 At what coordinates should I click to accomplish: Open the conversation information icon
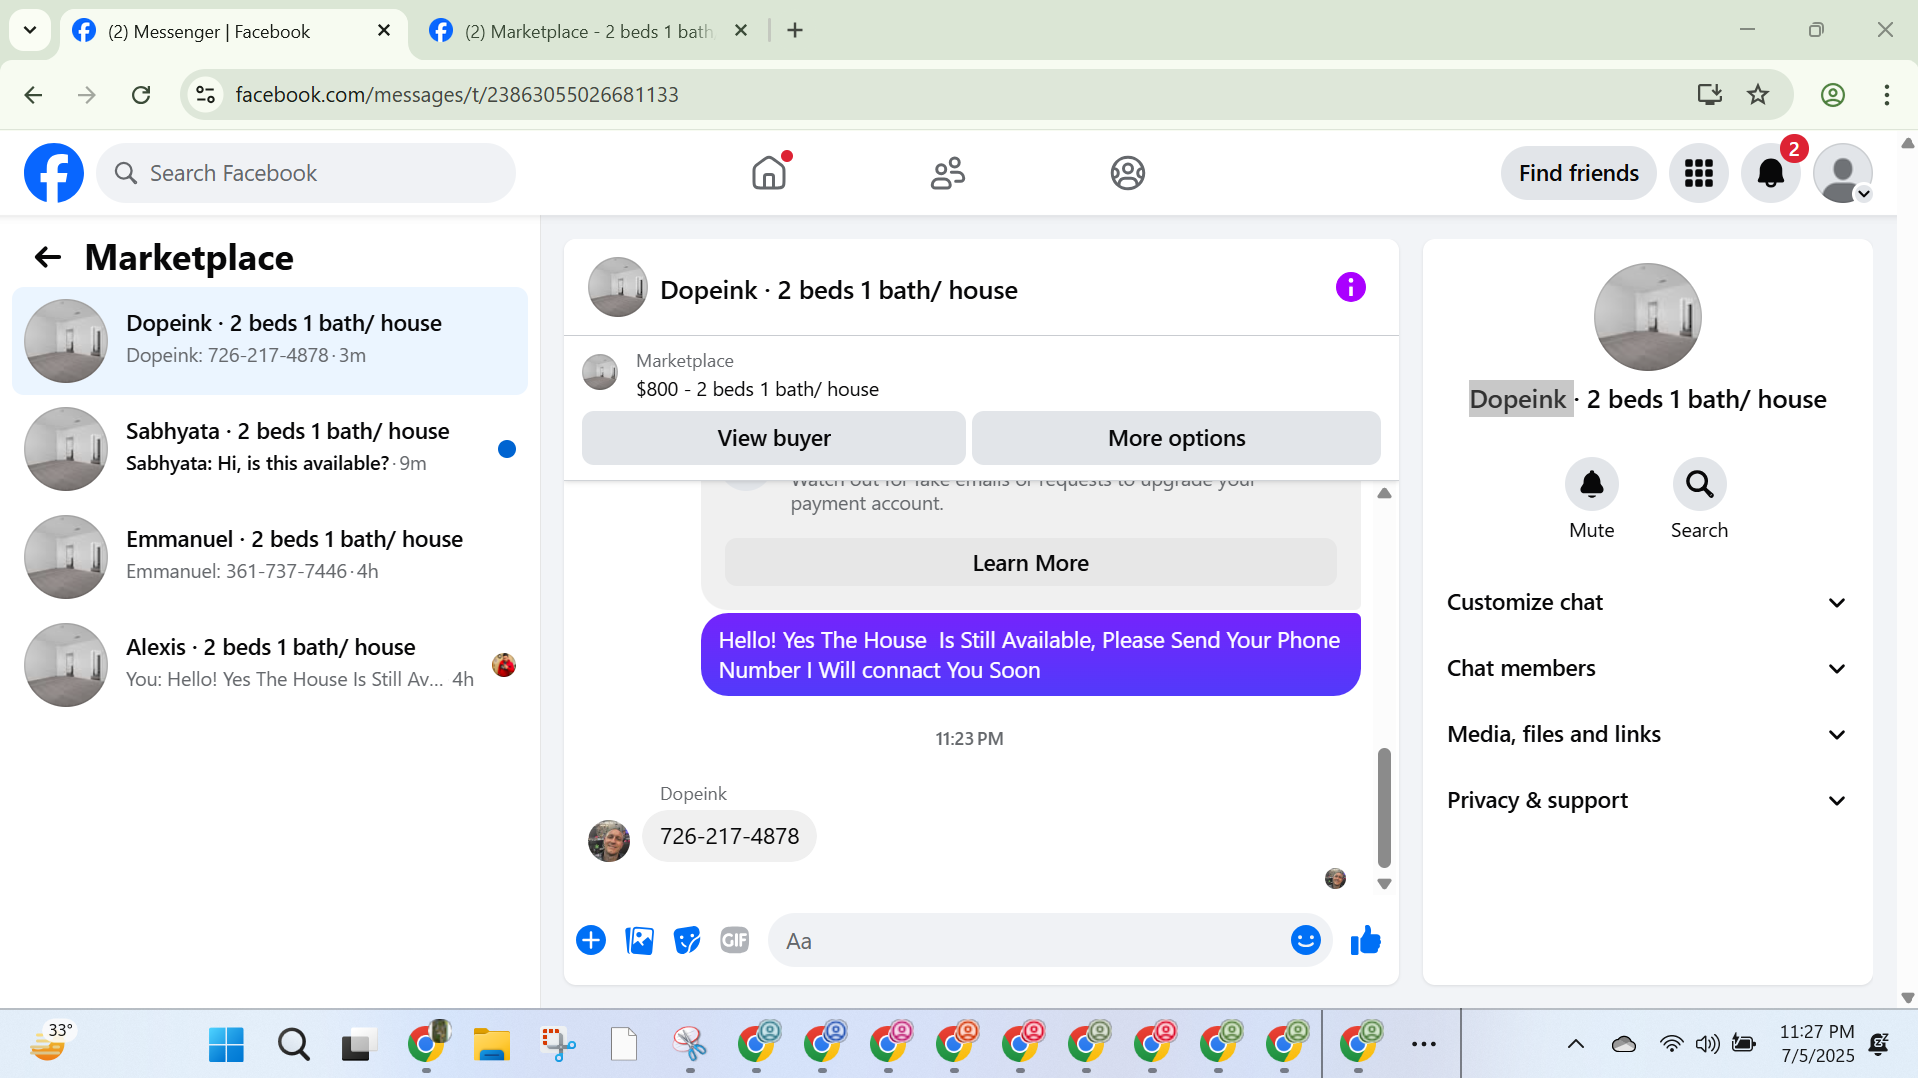[x=1350, y=288]
